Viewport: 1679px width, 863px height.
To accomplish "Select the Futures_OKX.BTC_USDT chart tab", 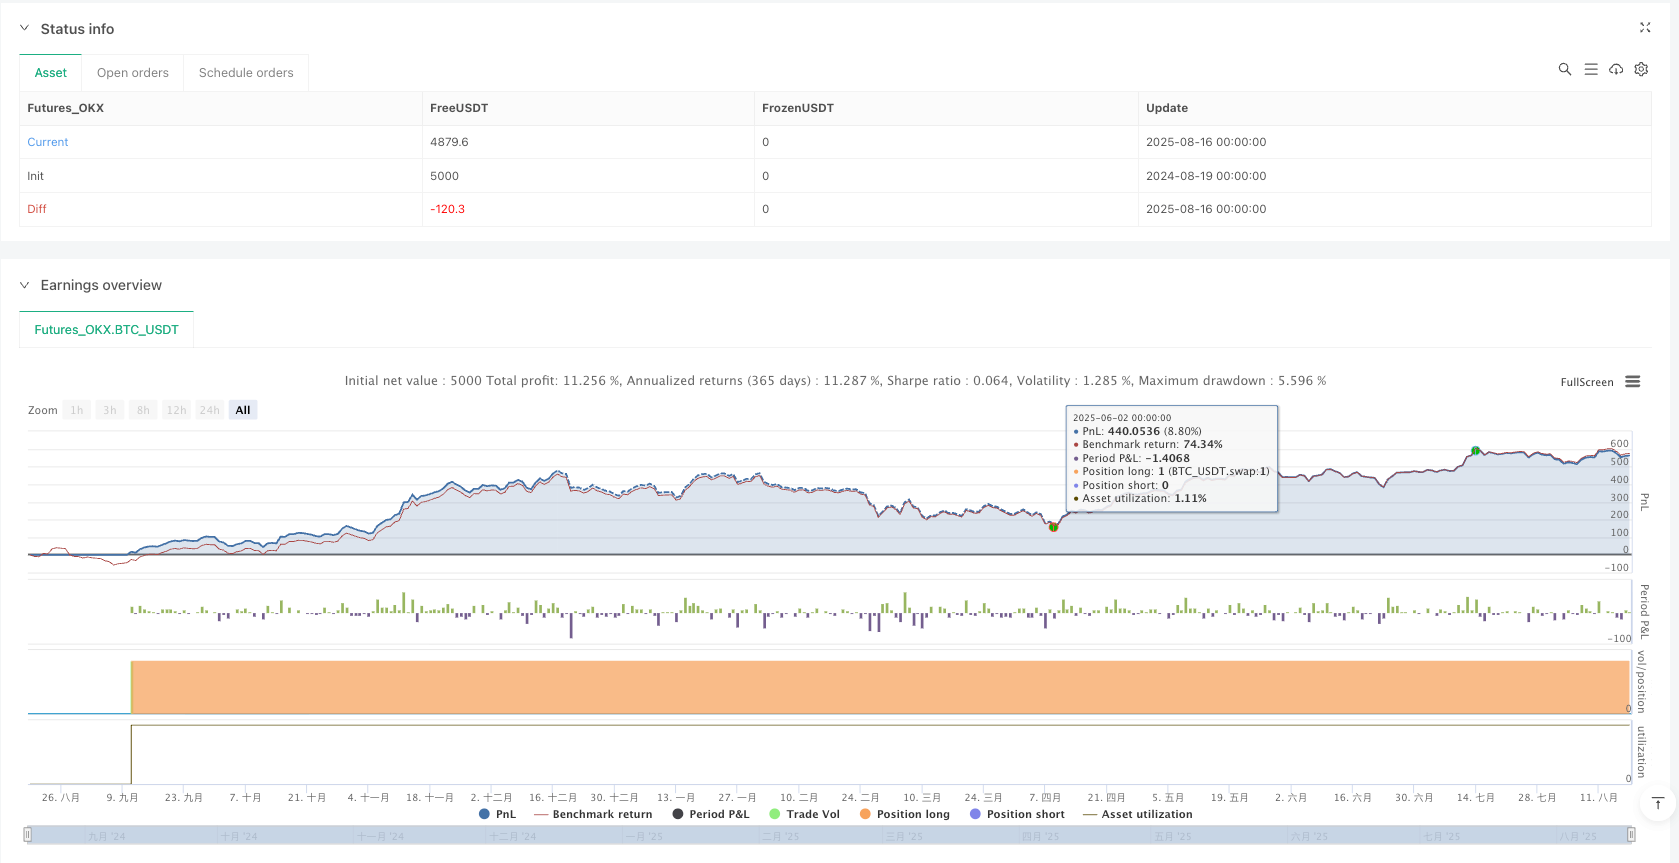I will click(106, 330).
